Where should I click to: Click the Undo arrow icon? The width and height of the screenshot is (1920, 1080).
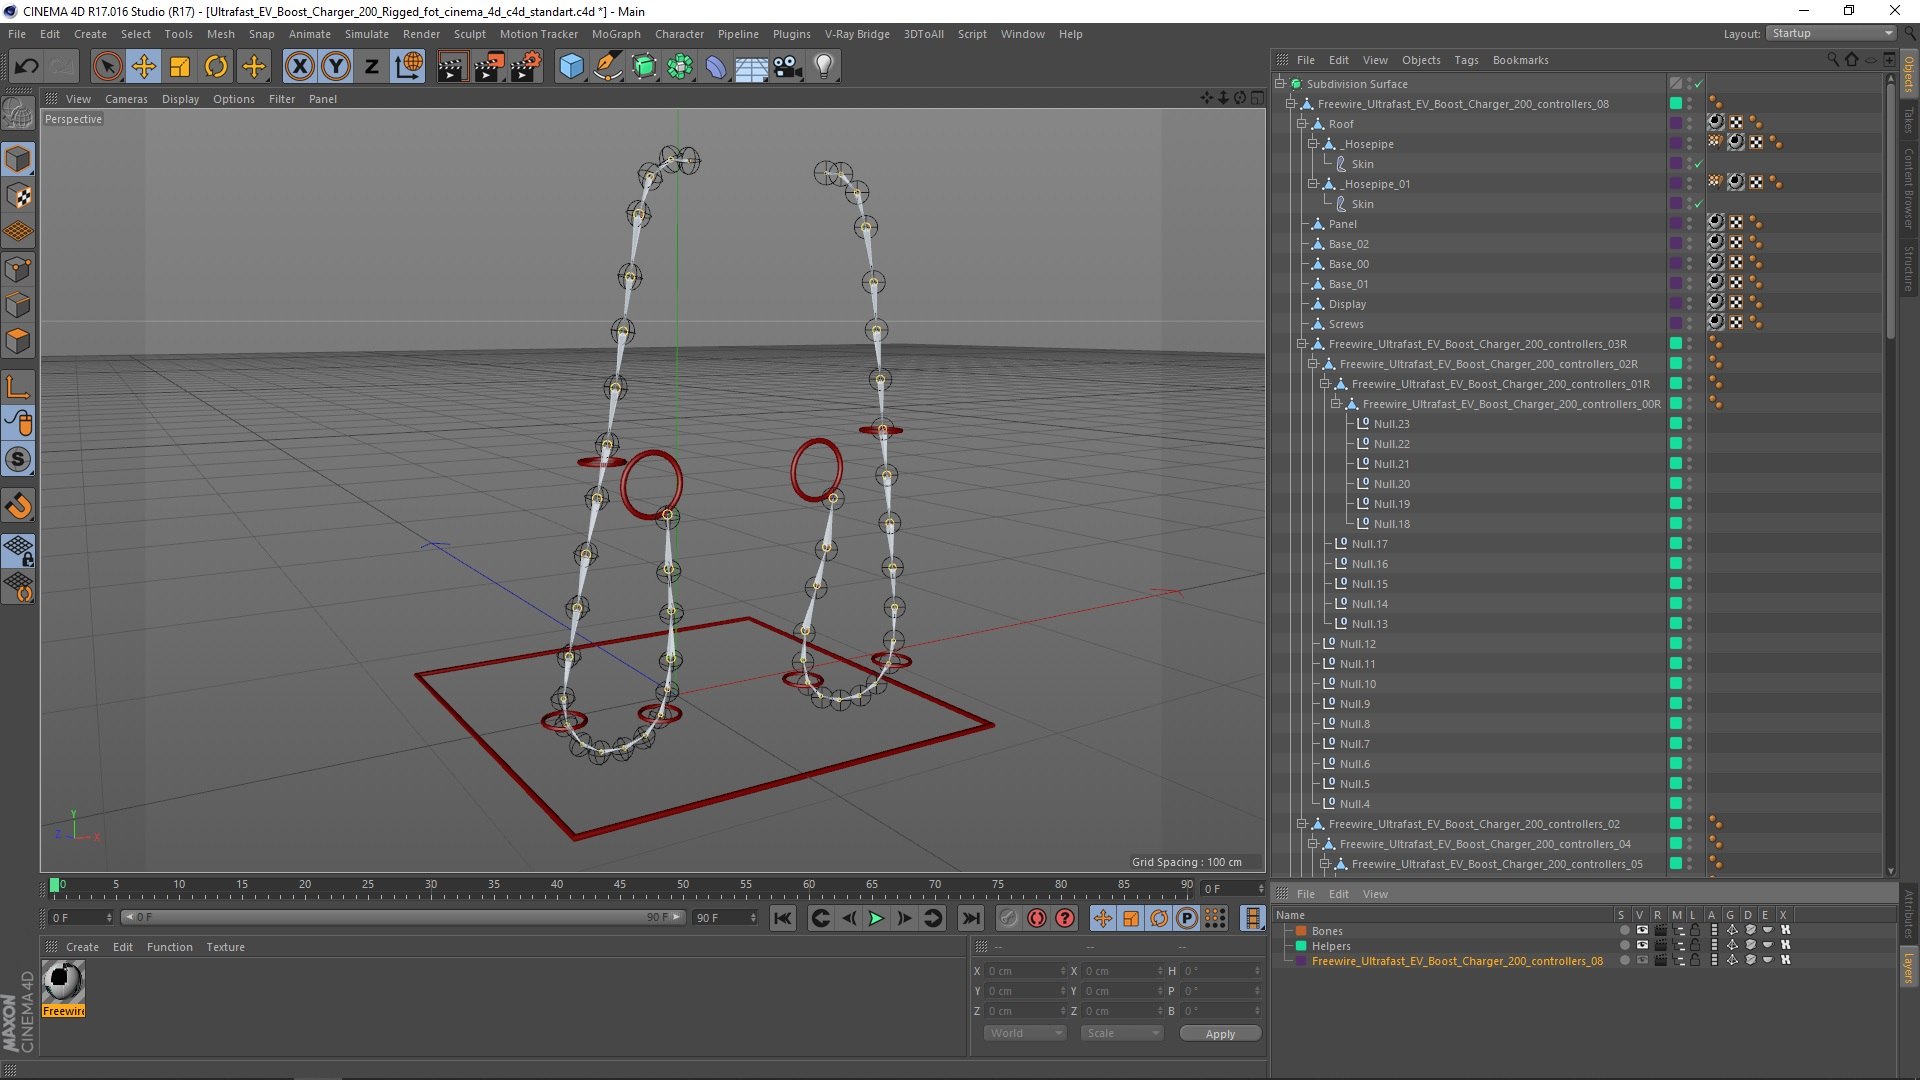tap(27, 67)
